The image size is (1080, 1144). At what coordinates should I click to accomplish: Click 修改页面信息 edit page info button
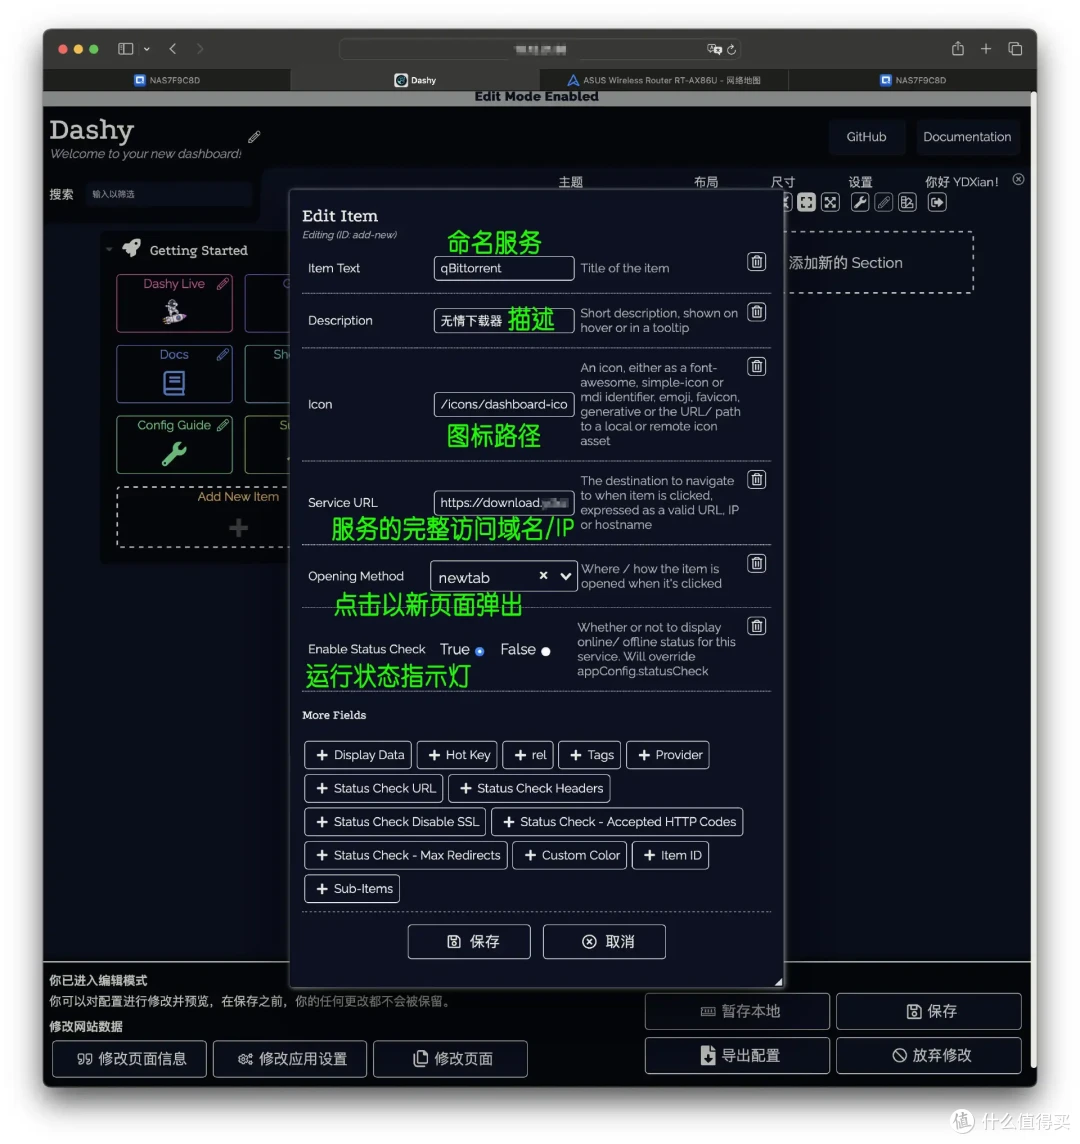[129, 1059]
